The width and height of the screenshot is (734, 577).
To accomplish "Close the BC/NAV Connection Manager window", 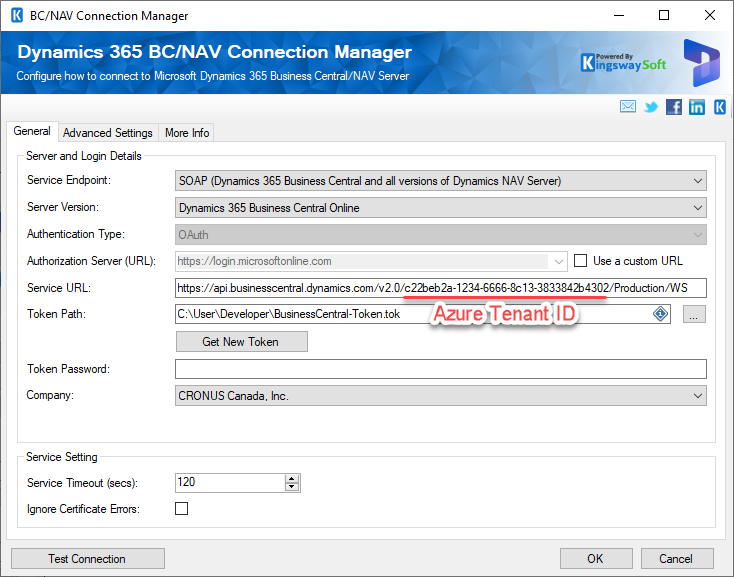I will [710, 15].
